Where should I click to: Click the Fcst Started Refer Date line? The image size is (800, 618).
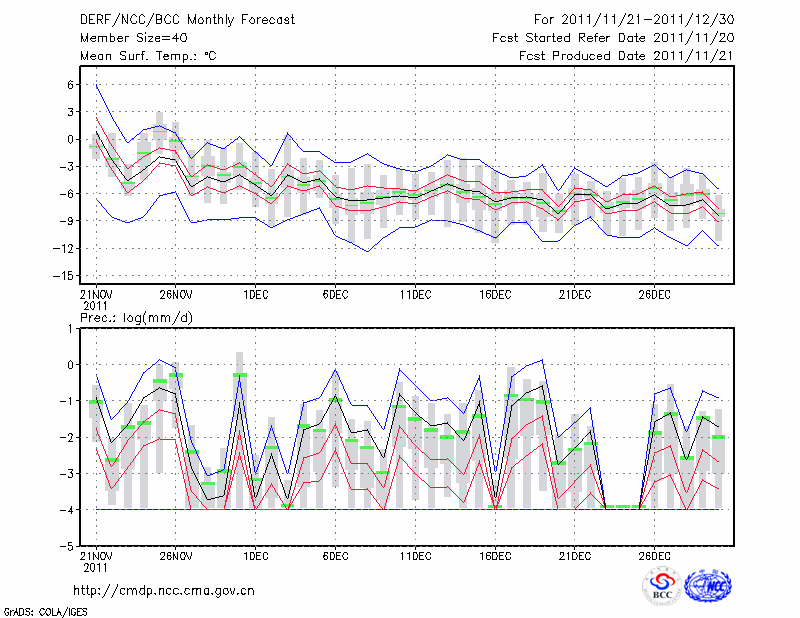[x=613, y=38]
